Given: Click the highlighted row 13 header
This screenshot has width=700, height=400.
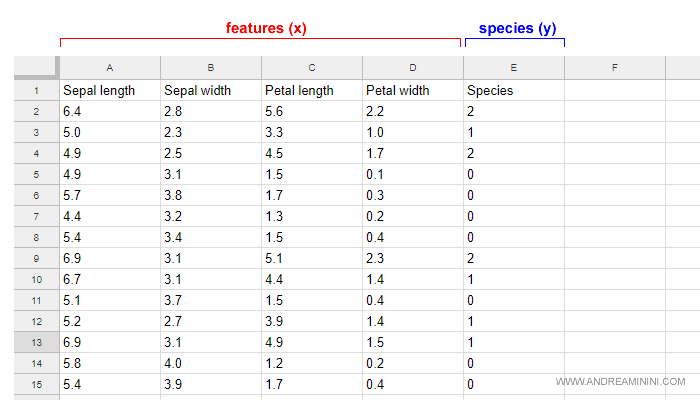Looking at the screenshot, I should [36, 342].
